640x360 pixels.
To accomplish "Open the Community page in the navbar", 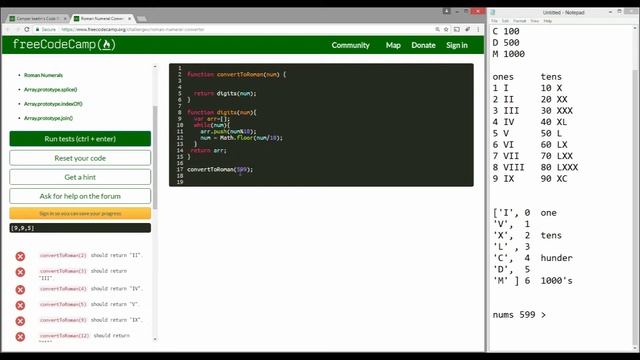I will (350, 45).
